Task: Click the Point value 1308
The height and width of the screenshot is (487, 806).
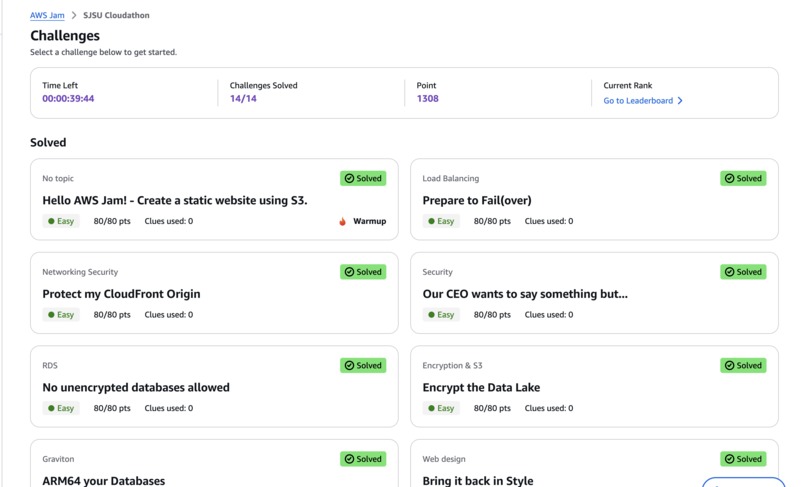Action: [428, 99]
